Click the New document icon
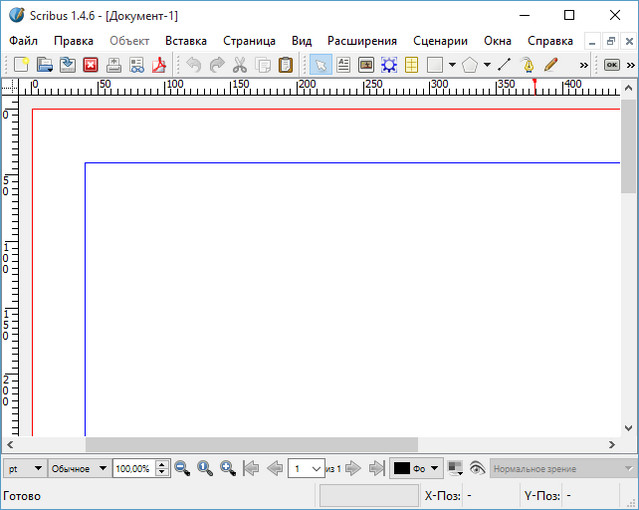The image size is (639, 510). pyautogui.click(x=21, y=65)
